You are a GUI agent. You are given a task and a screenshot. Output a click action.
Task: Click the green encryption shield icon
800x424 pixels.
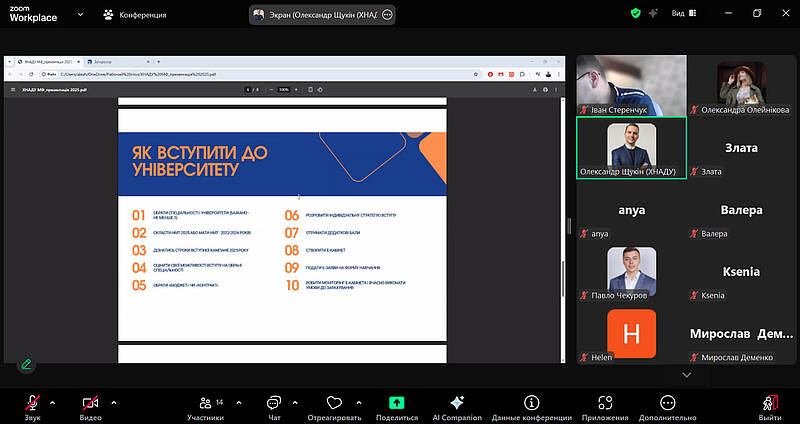click(x=635, y=14)
